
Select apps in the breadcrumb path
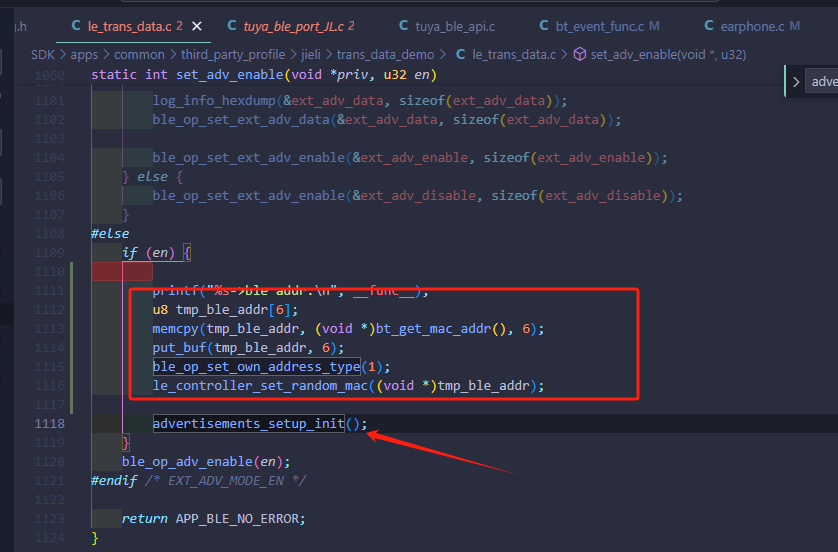(84, 55)
